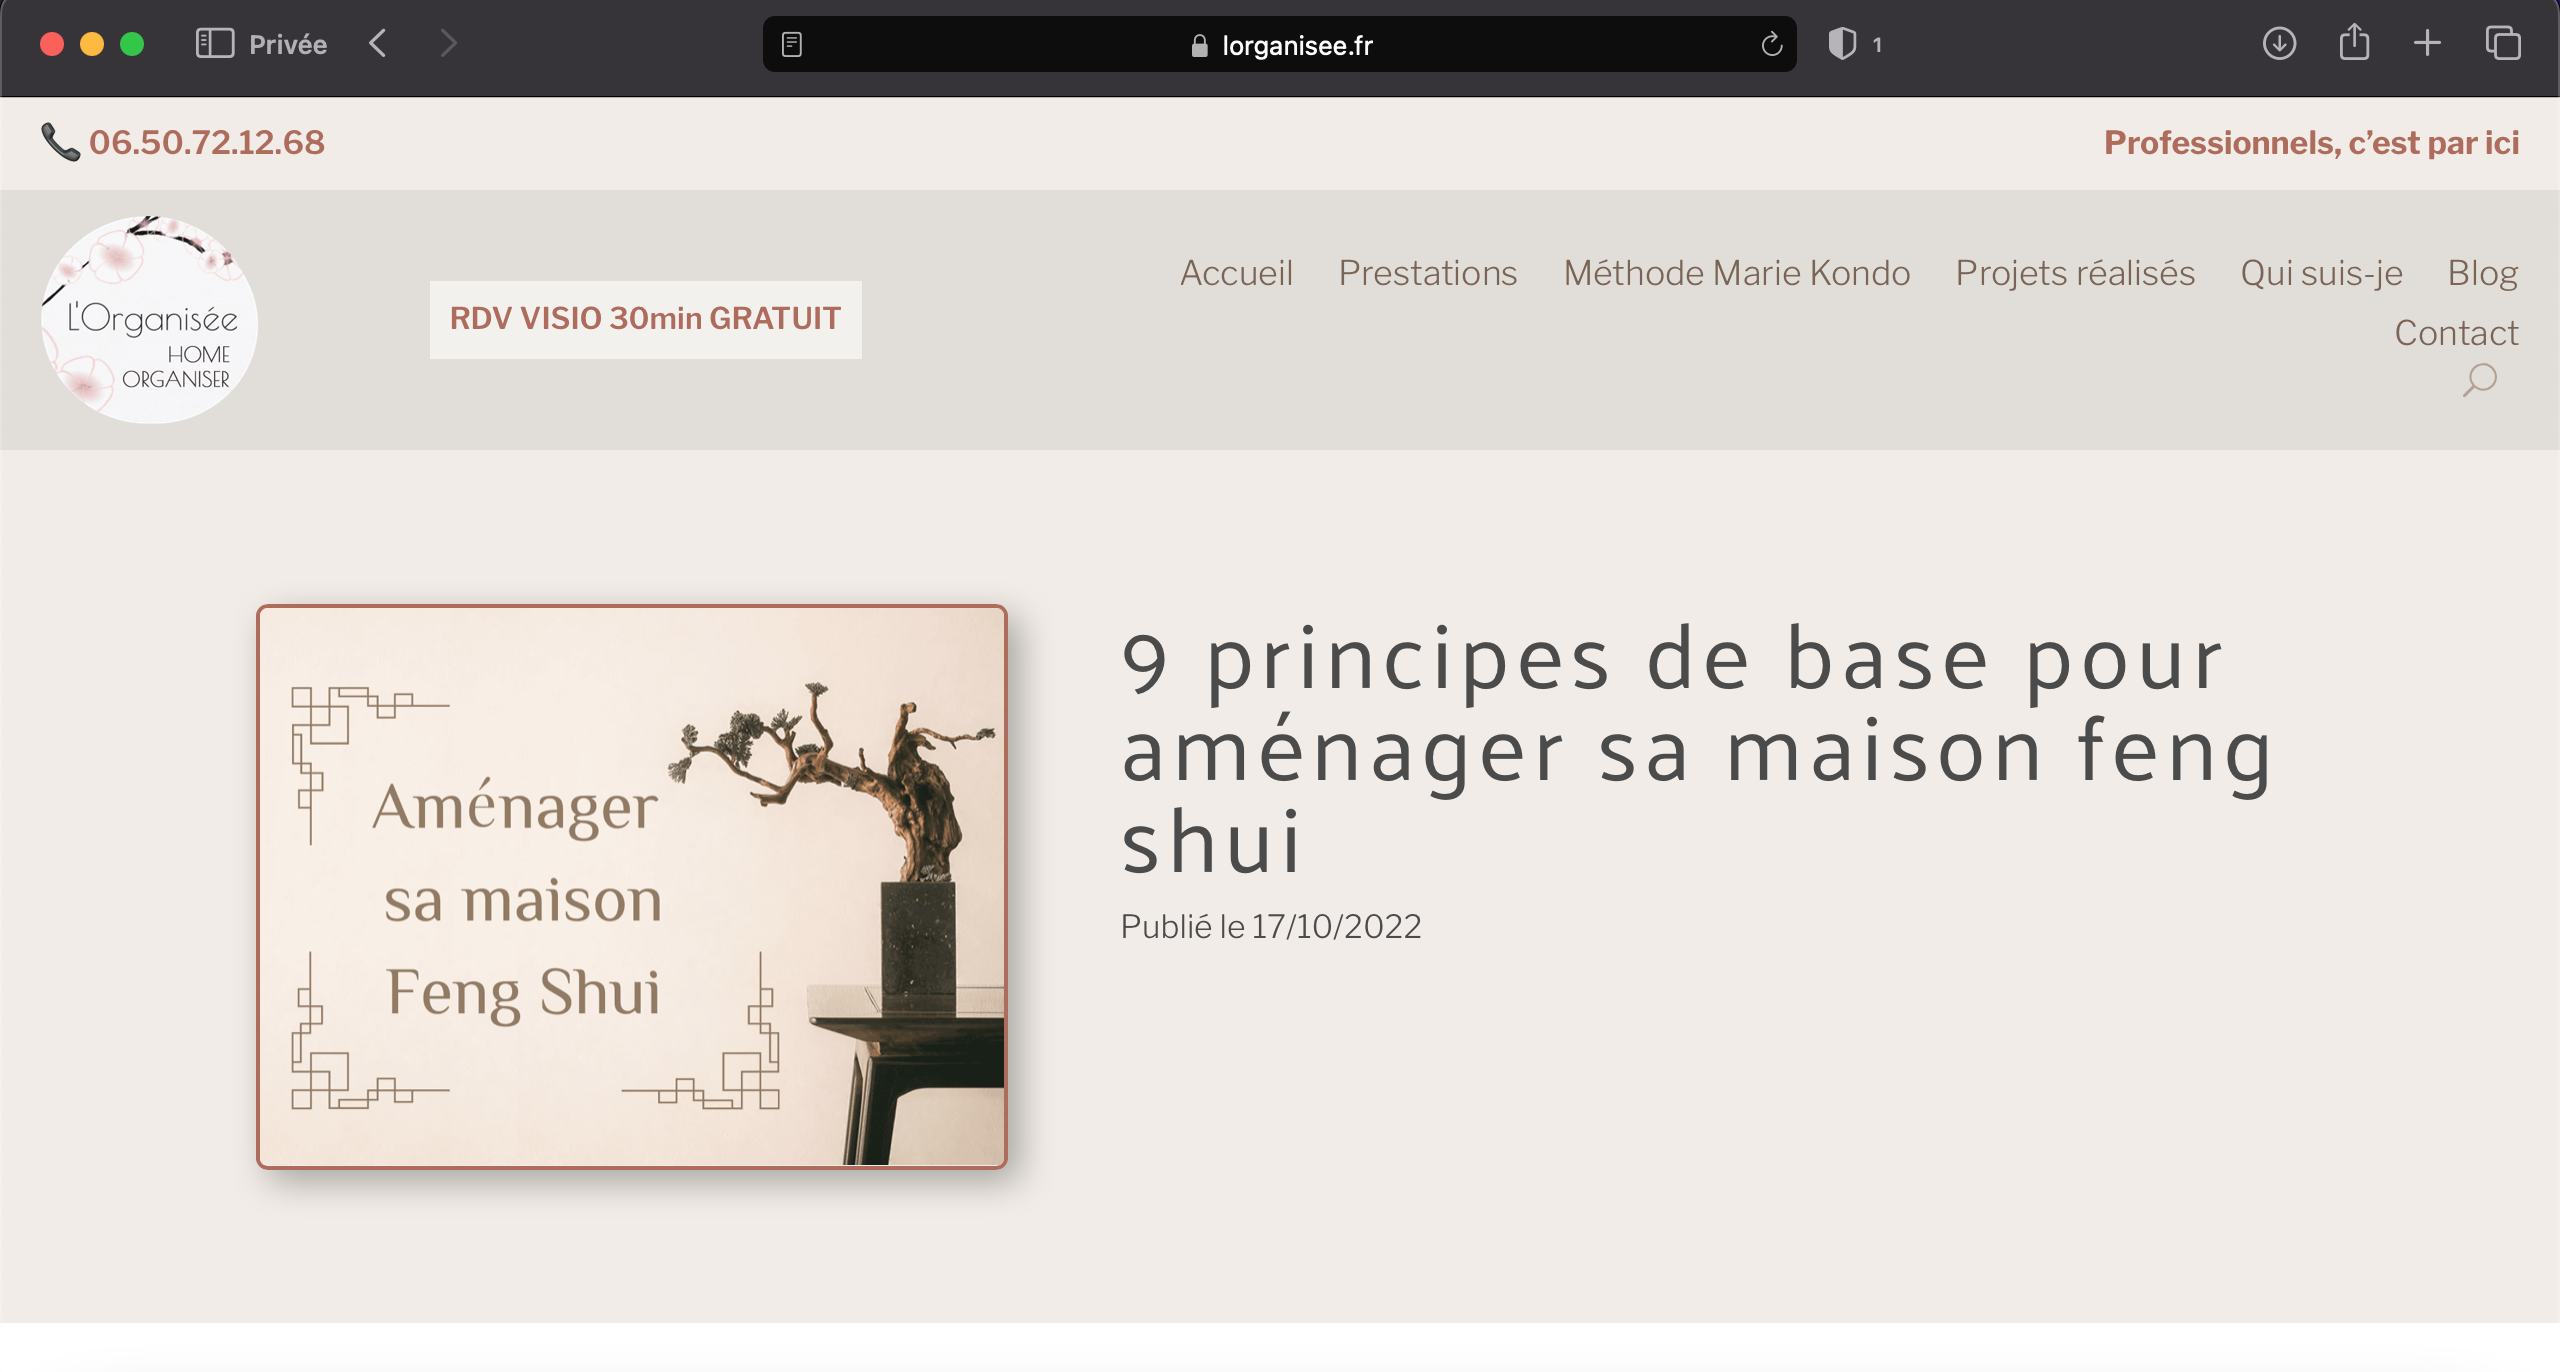Open the site search magnifier
Image resolution: width=2560 pixels, height=1372 pixels.
[x=2479, y=381]
